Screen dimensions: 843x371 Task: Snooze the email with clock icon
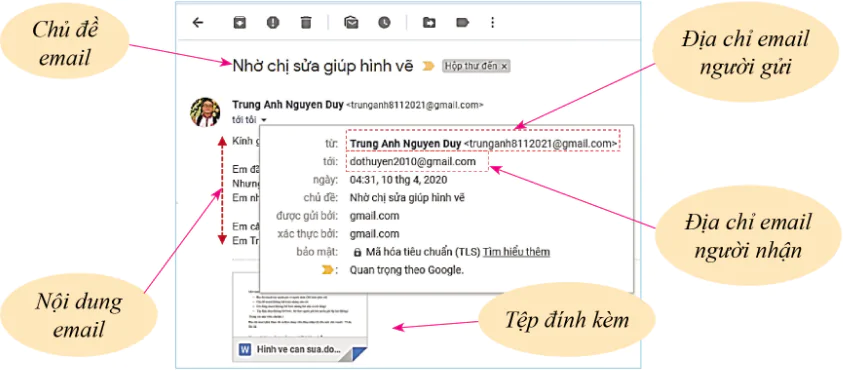click(x=384, y=23)
